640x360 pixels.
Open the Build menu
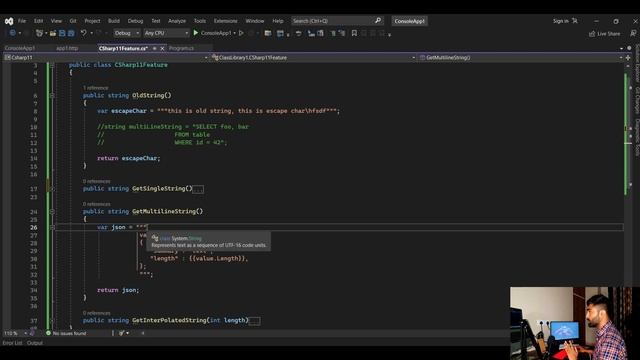tap(114, 21)
